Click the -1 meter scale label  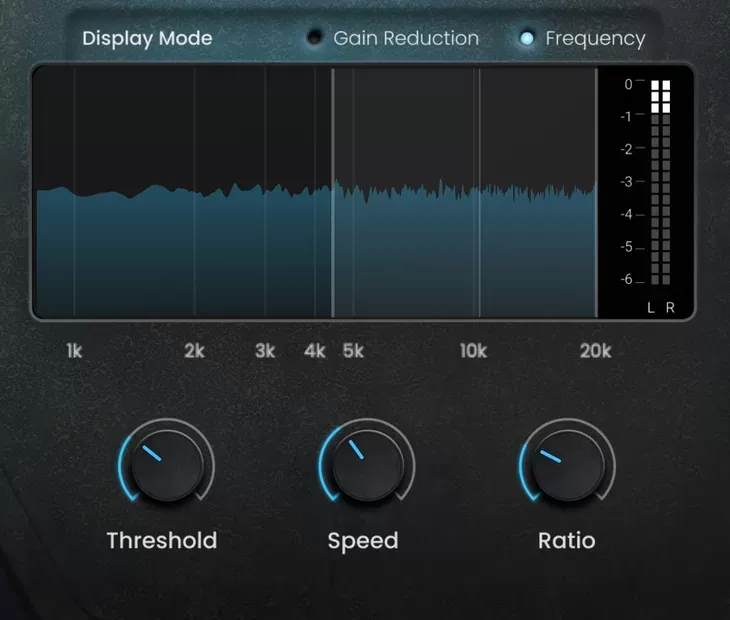coord(626,116)
